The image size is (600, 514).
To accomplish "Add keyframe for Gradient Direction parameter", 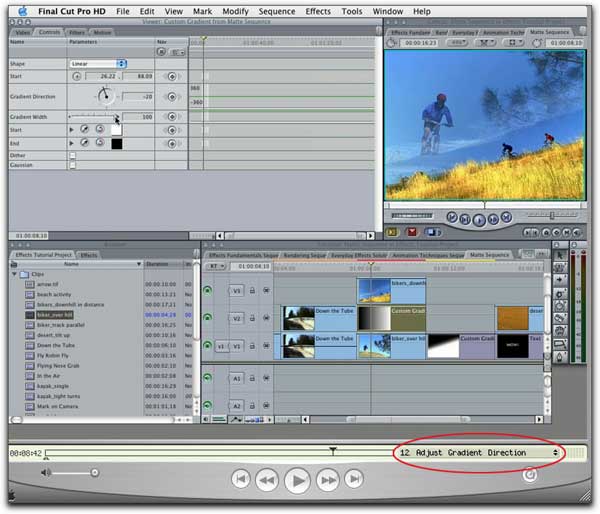I will (172, 97).
